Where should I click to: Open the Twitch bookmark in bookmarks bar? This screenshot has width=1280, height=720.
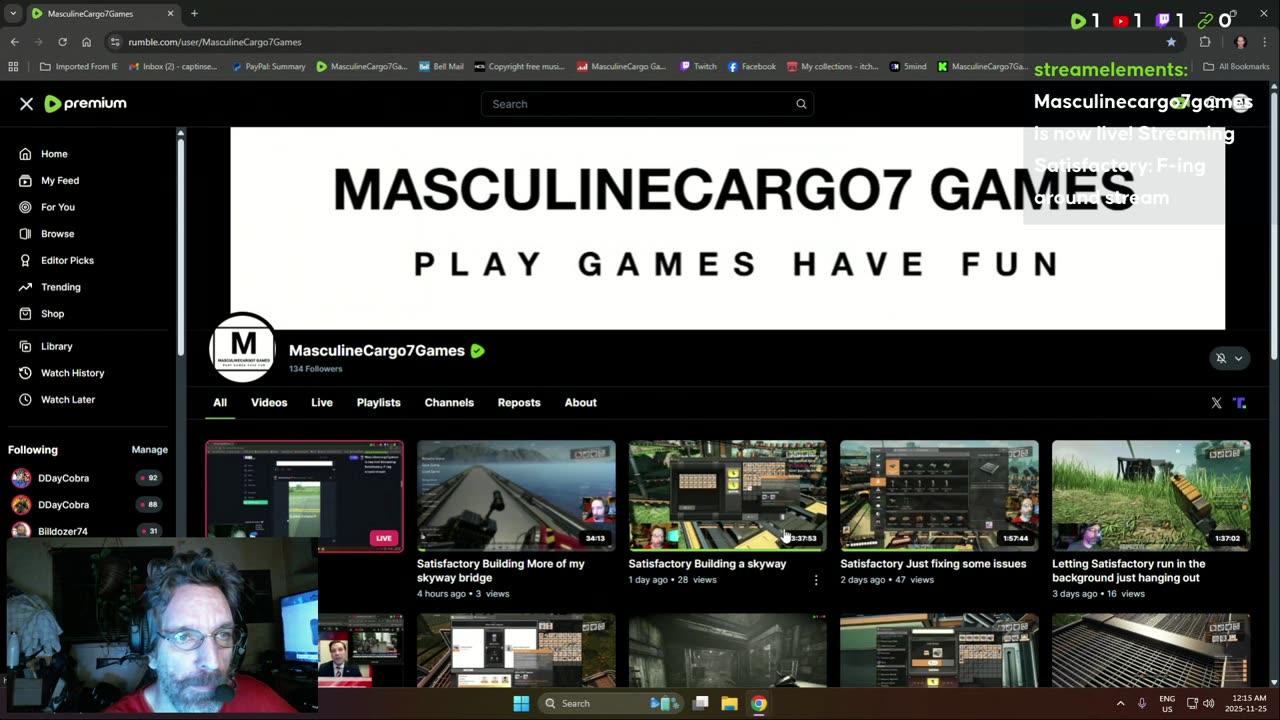click(x=698, y=67)
